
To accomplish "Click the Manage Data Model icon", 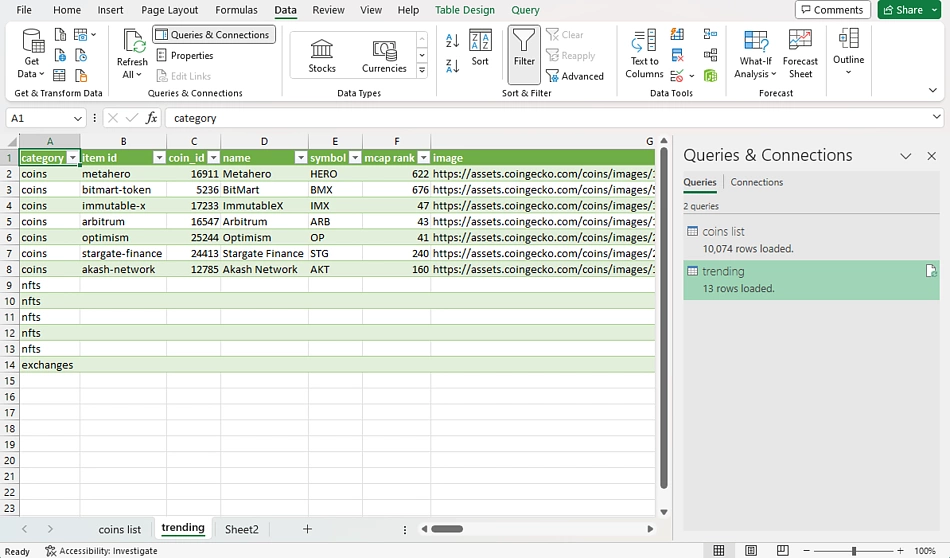I will pos(710,76).
